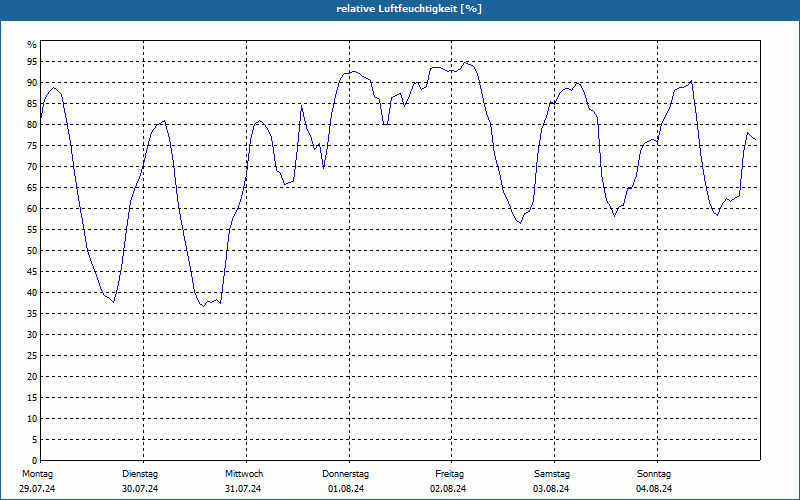Select the y-axis value 30
Image resolution: width=800 pixels, height=500 pixels.
click(32, 335)
